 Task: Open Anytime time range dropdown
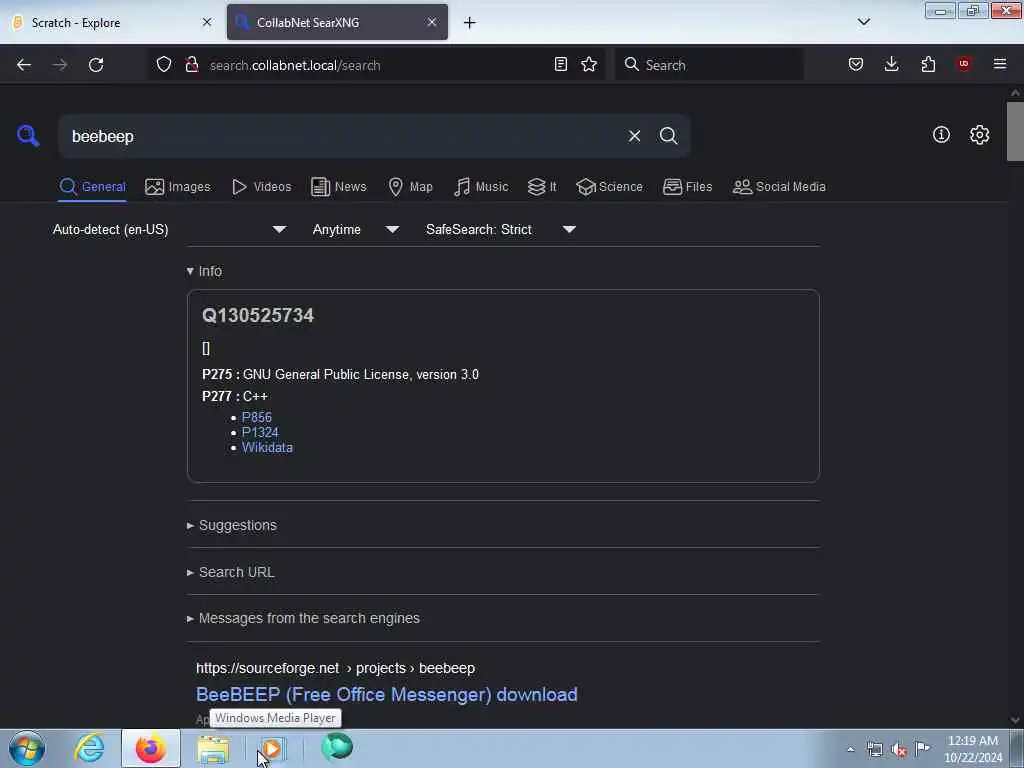355,229
